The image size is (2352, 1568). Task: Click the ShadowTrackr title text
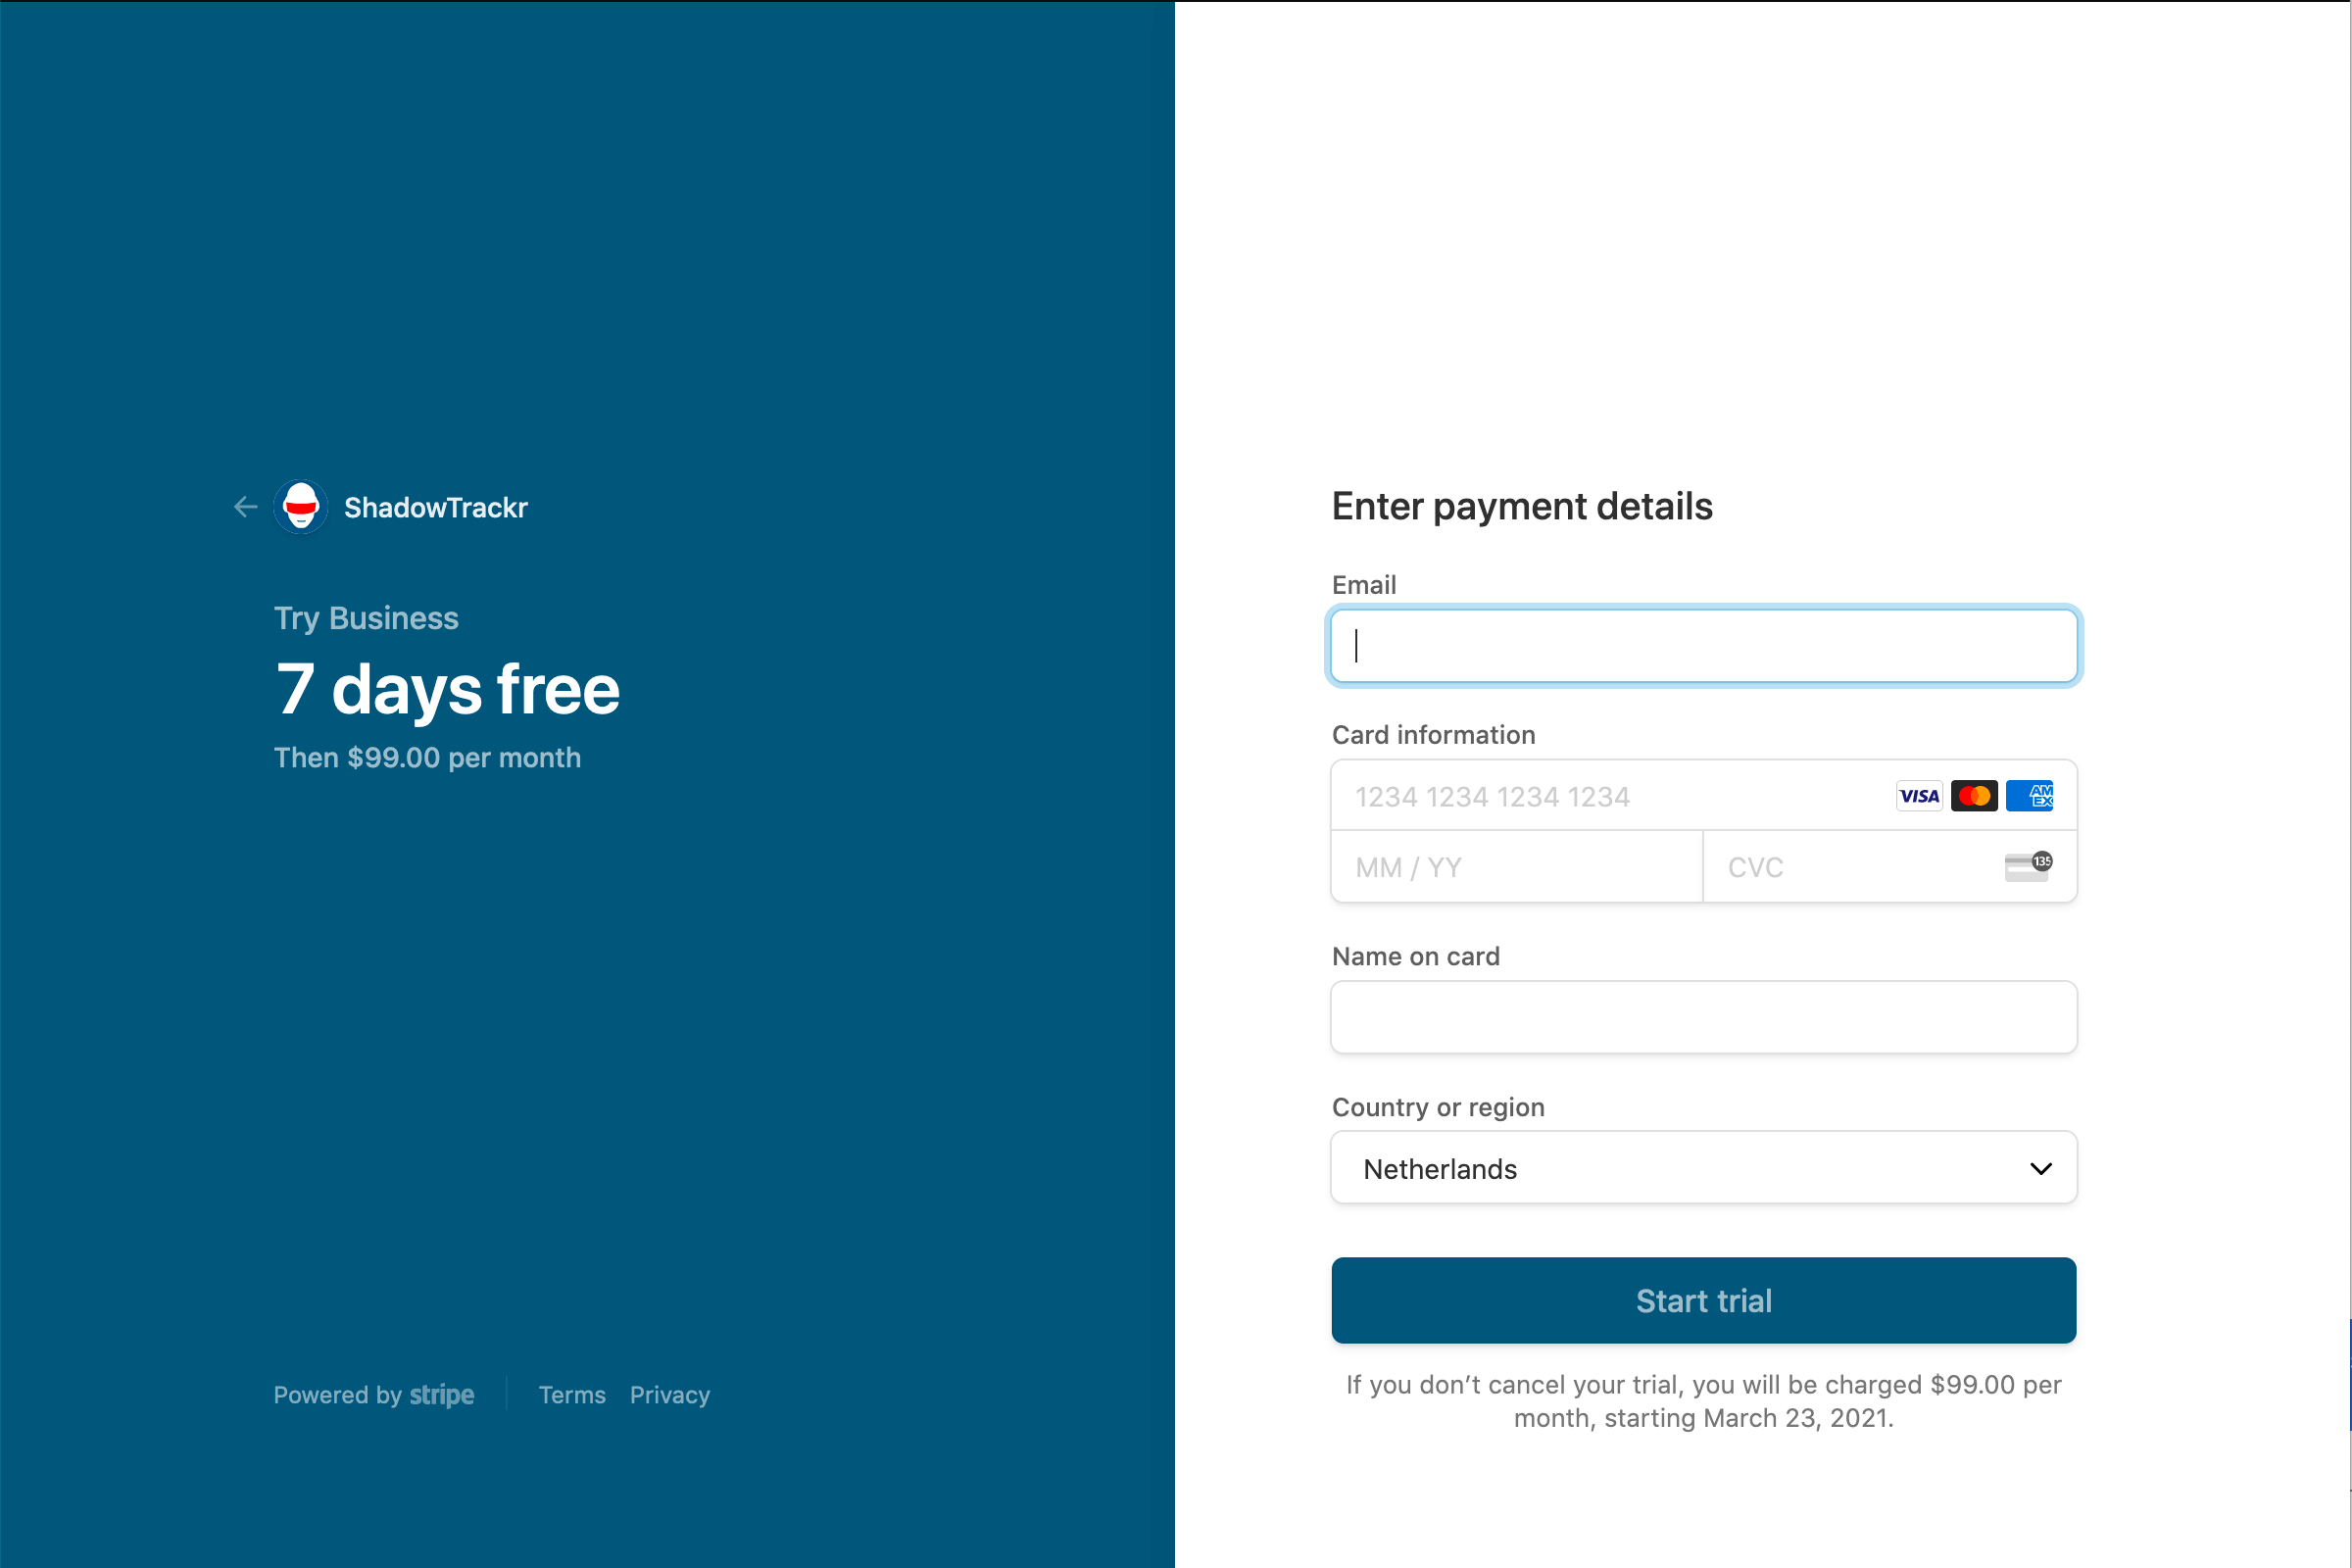(x=436, y=507)
